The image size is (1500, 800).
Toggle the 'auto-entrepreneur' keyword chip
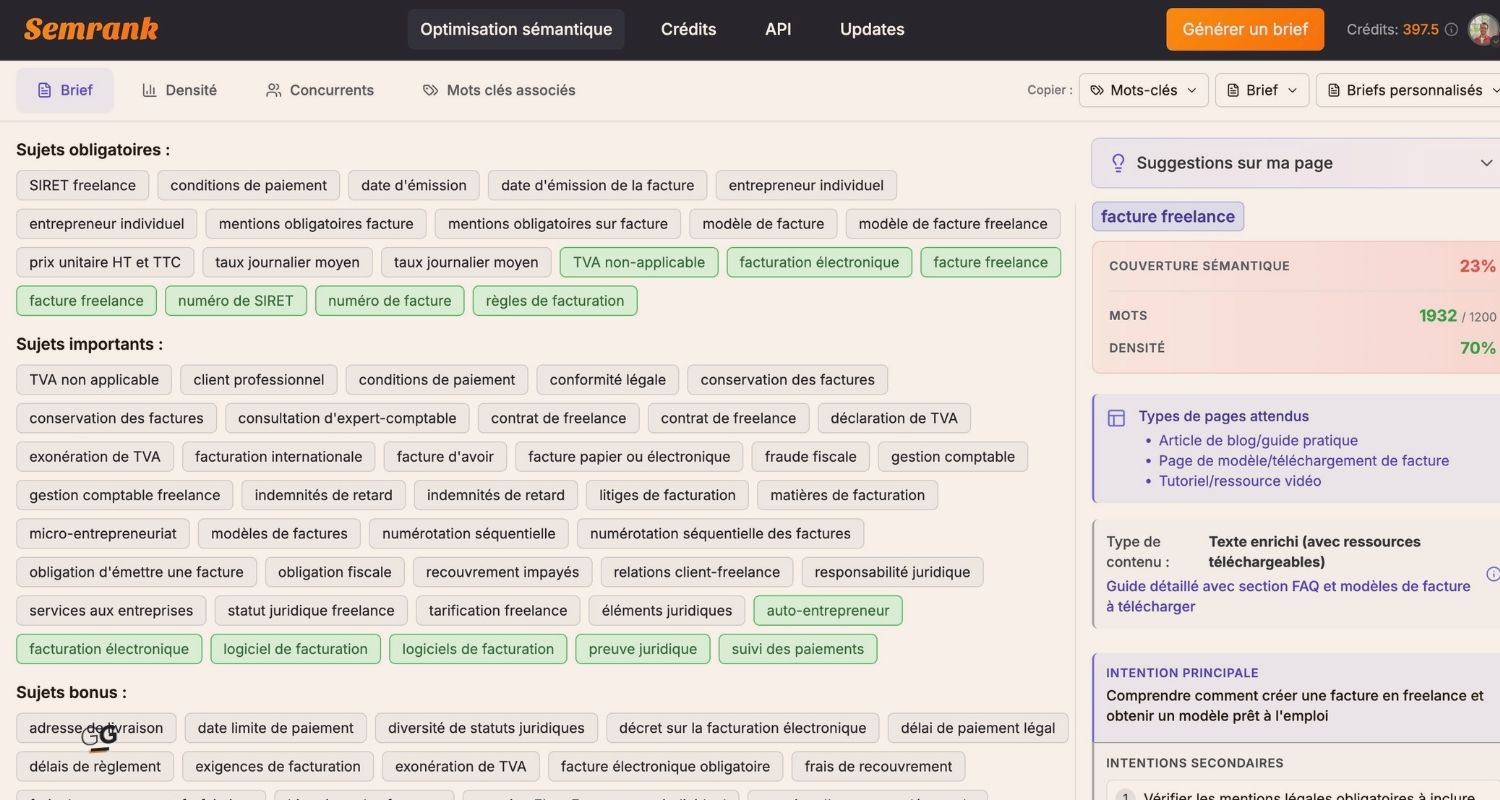coord(827,610)
